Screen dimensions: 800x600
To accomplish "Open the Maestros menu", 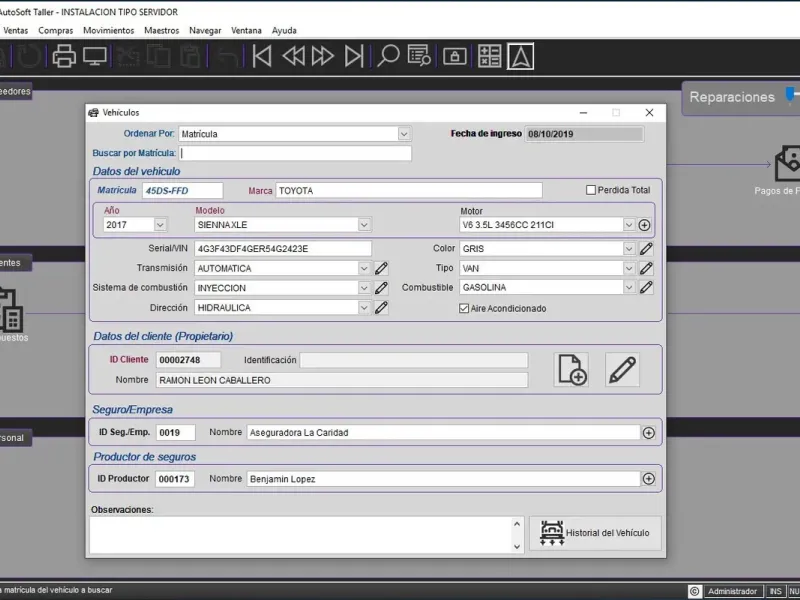I will (161, 31).
